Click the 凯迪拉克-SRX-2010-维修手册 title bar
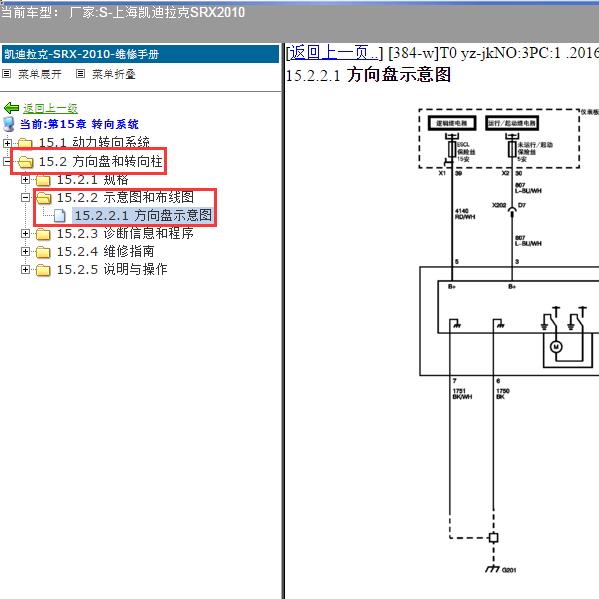 point(140,54)
